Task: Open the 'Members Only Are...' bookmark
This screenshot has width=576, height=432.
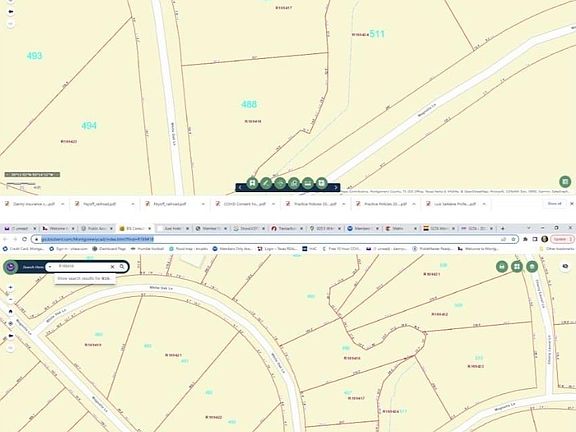Action: [x=233, y=249]
